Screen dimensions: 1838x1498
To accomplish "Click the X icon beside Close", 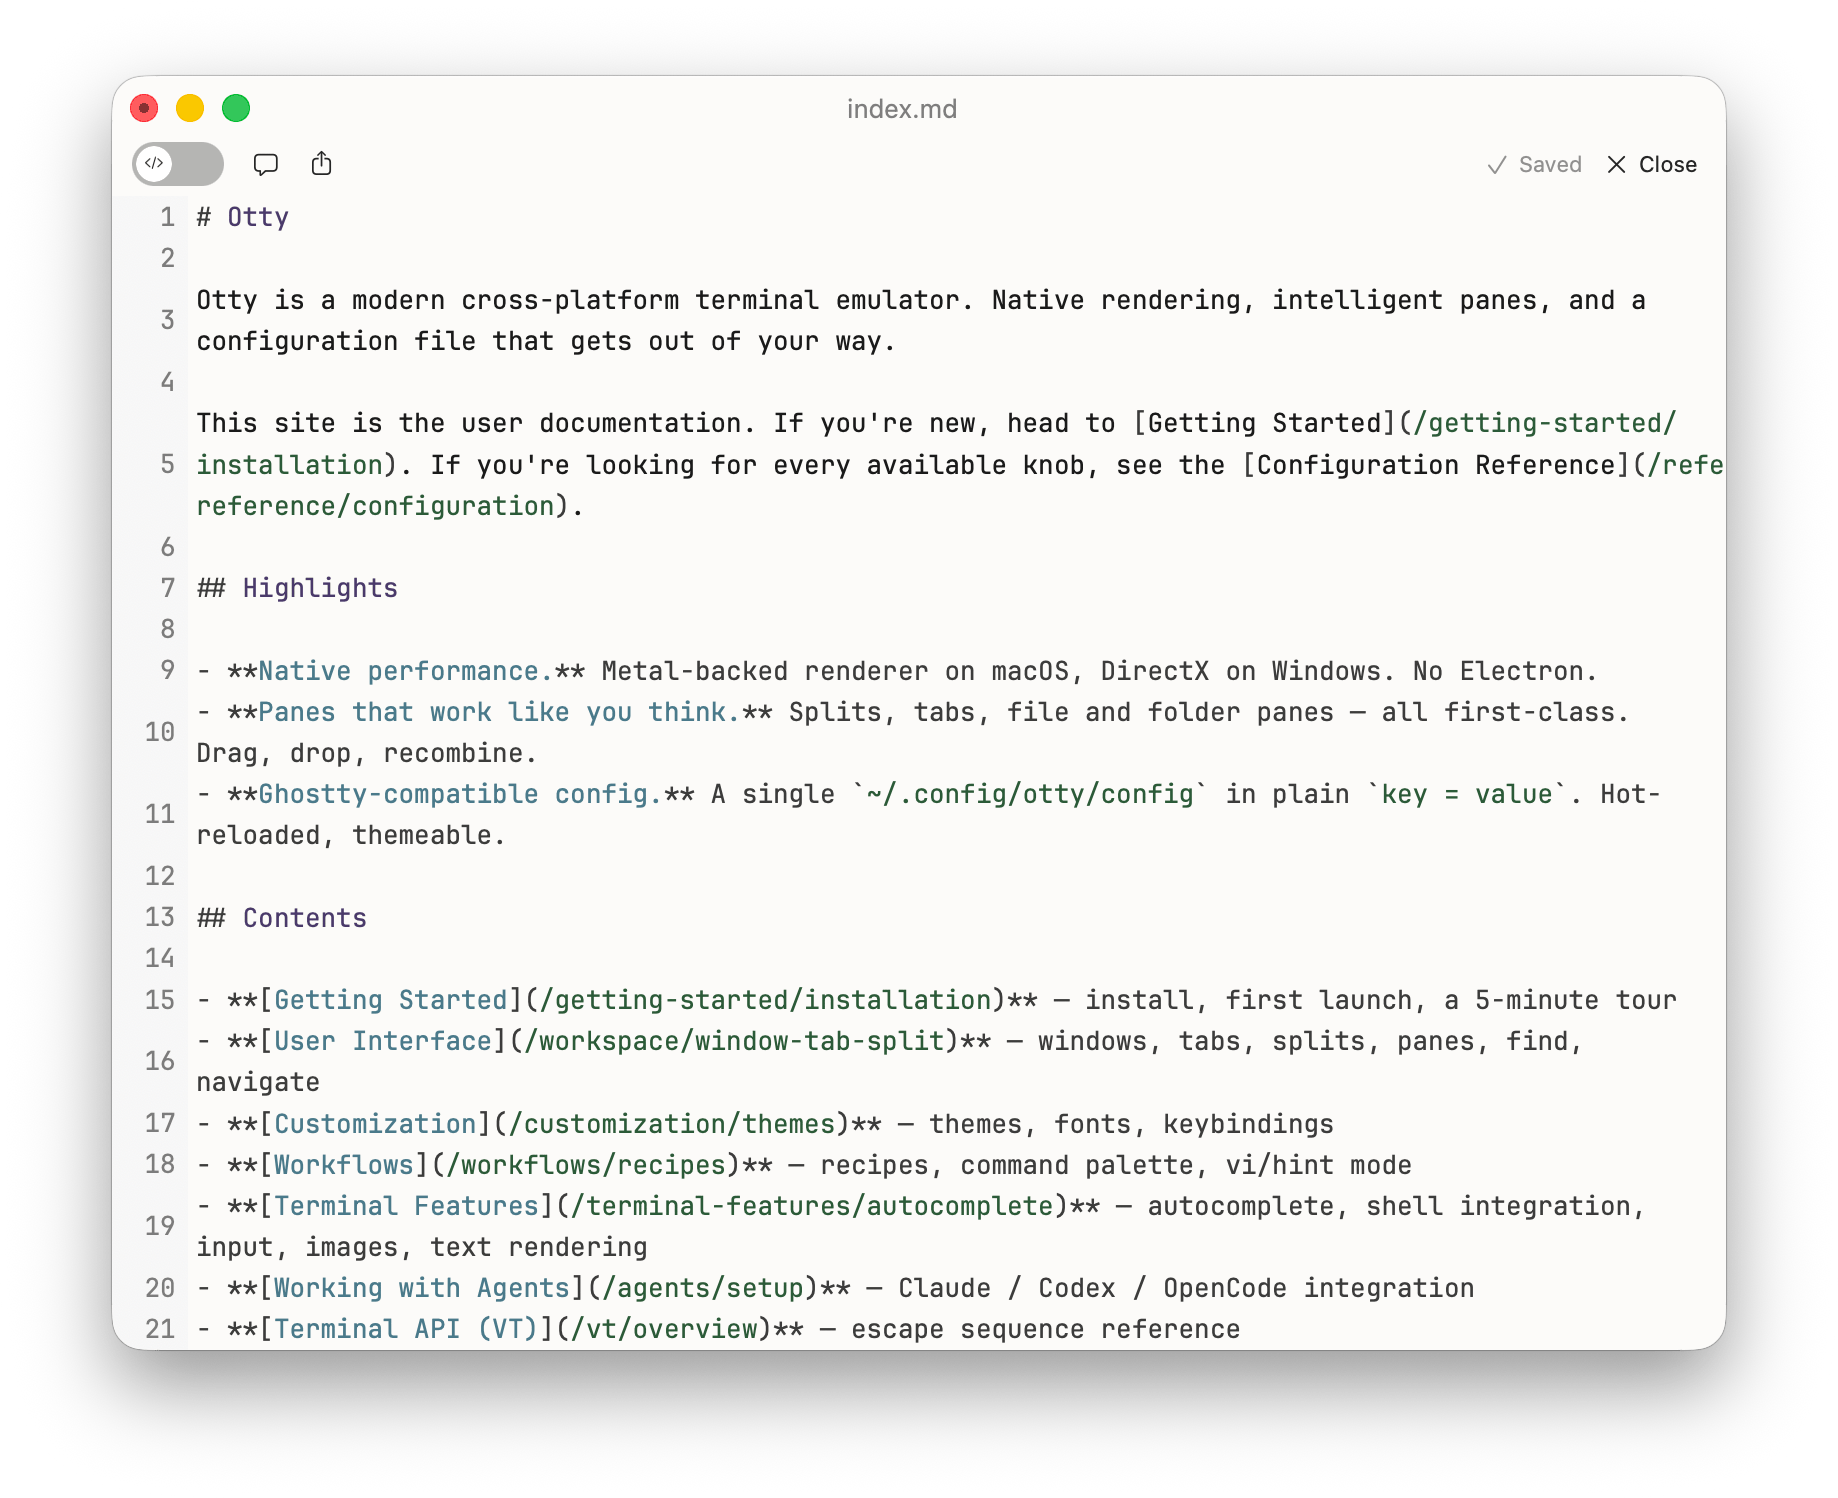I will pyautogui.click(x=1616, y=165).
